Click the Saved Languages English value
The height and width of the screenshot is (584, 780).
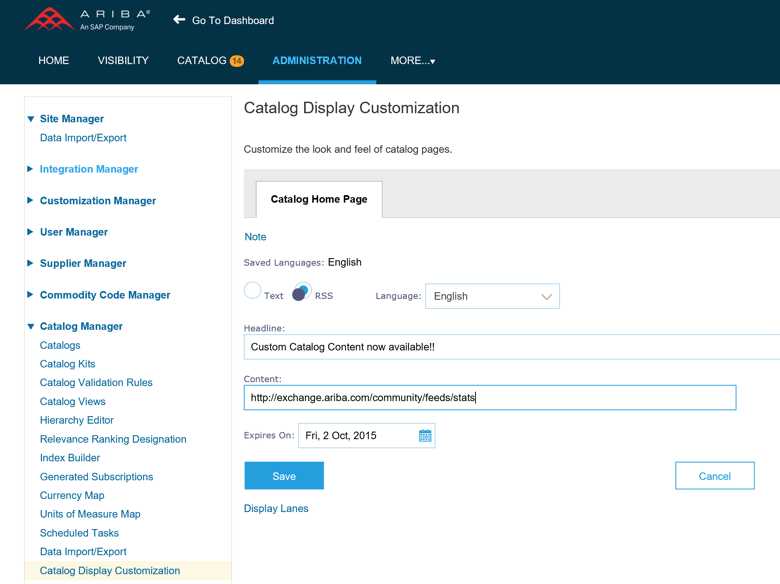pyautogui.click(x=345, y=262)
